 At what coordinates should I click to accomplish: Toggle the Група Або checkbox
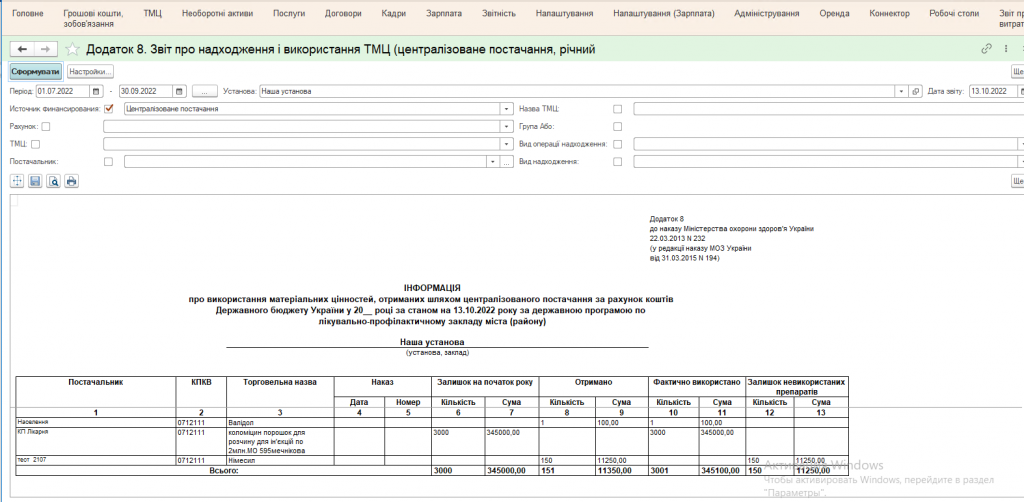(x=617, y=126)
